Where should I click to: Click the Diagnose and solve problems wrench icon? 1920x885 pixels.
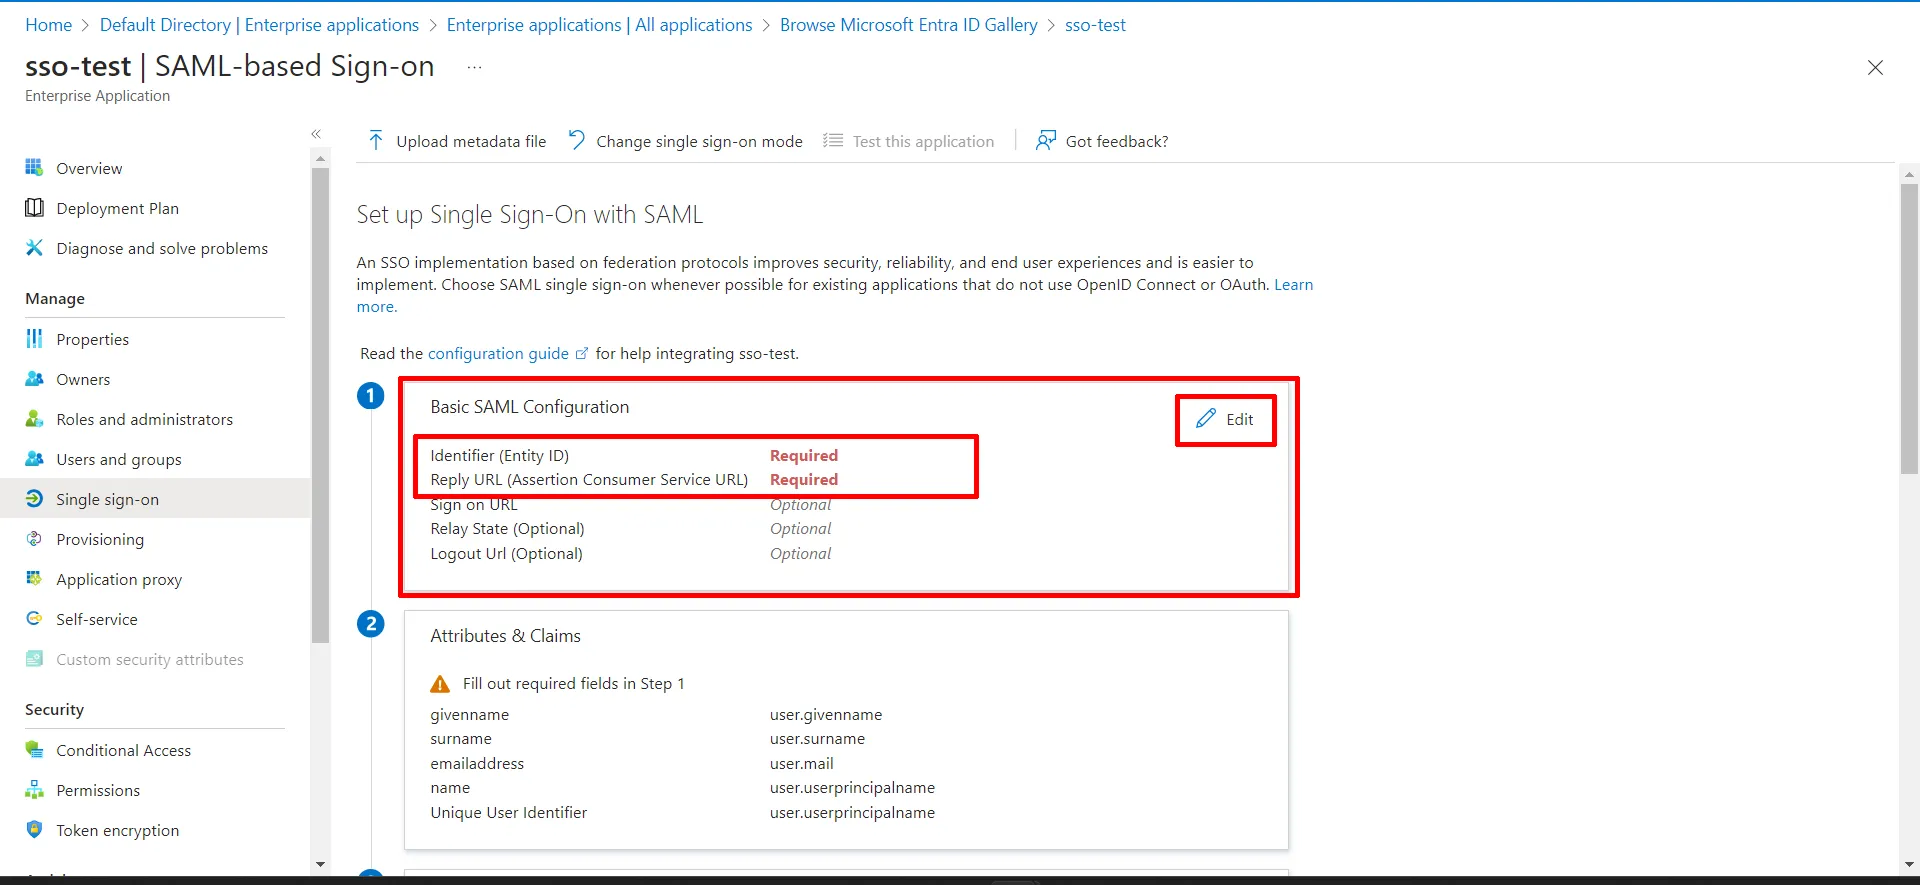point(34,247)
